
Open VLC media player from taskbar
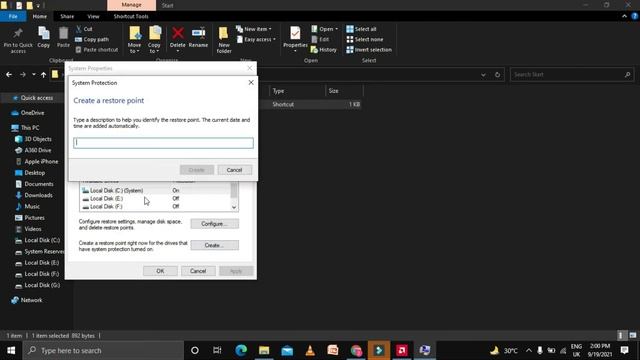[x=310, y=350]
